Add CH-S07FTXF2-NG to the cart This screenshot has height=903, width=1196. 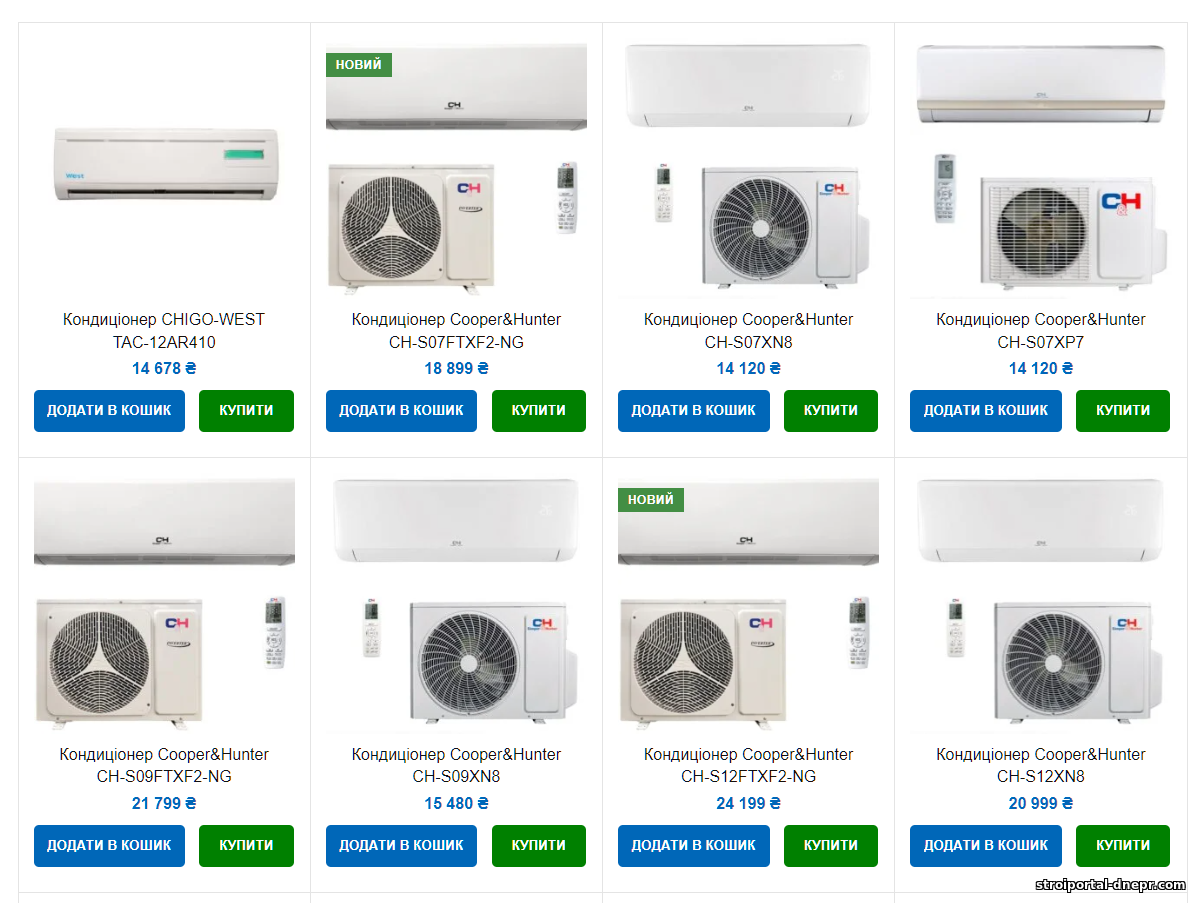[x=401, y=411]
